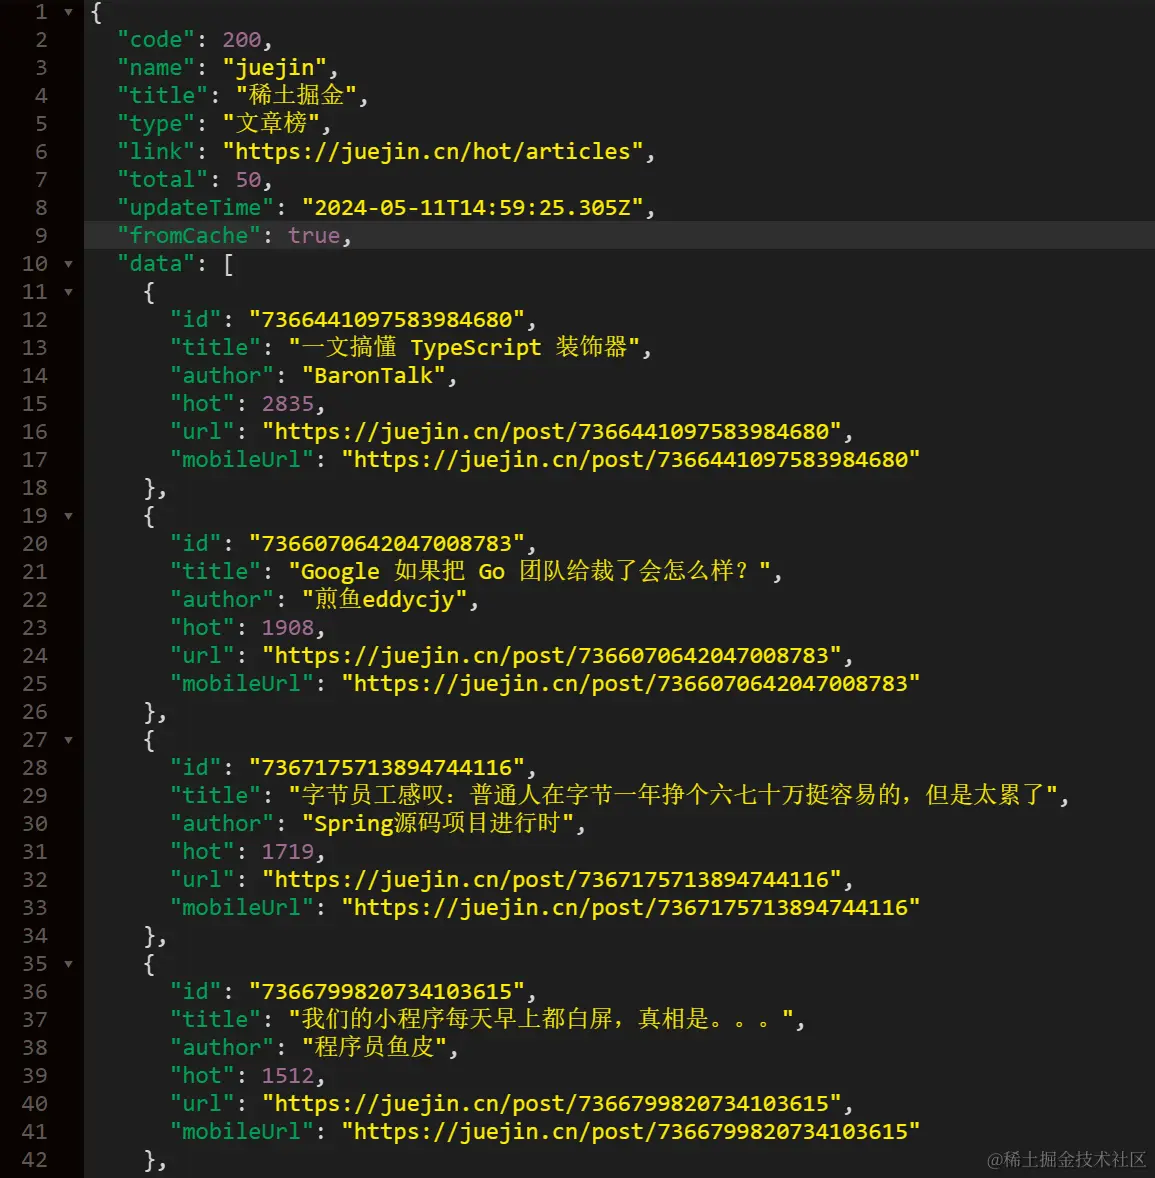Click line number 9 in the gutter
This screenshot has height=1178, width=1155.
click(x=41, y=236)
